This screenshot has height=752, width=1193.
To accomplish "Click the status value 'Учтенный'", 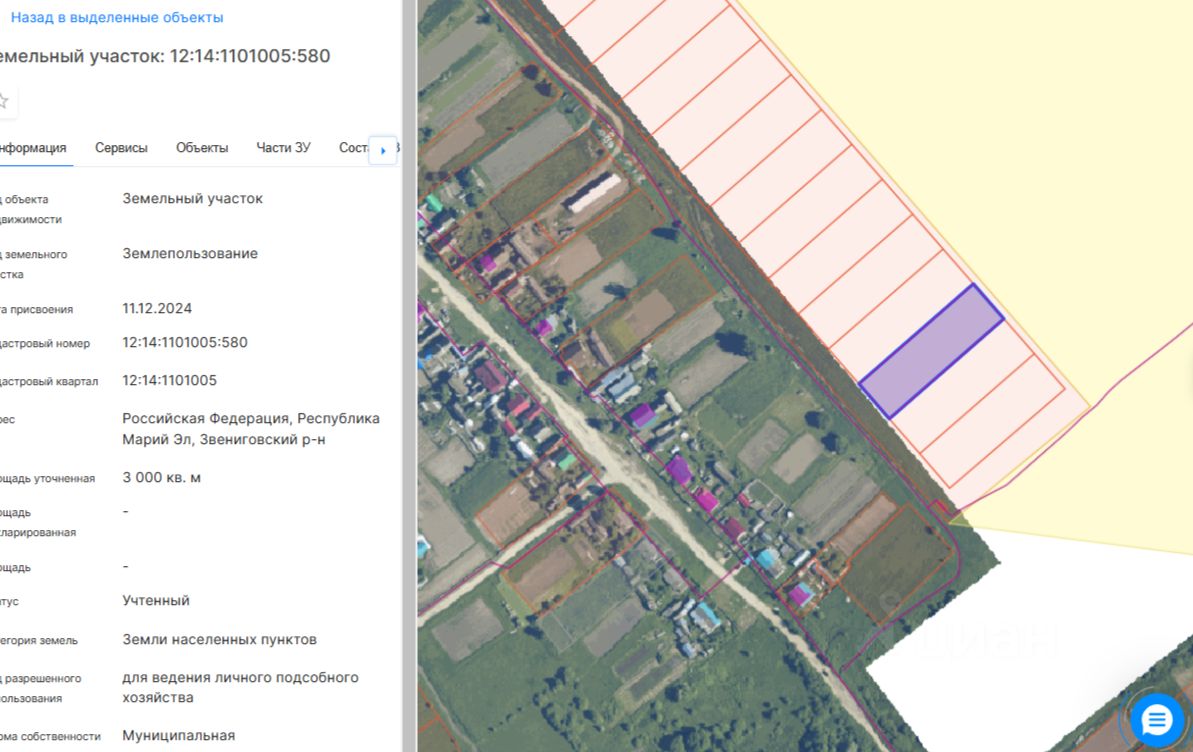I will (x=156, y=601).
